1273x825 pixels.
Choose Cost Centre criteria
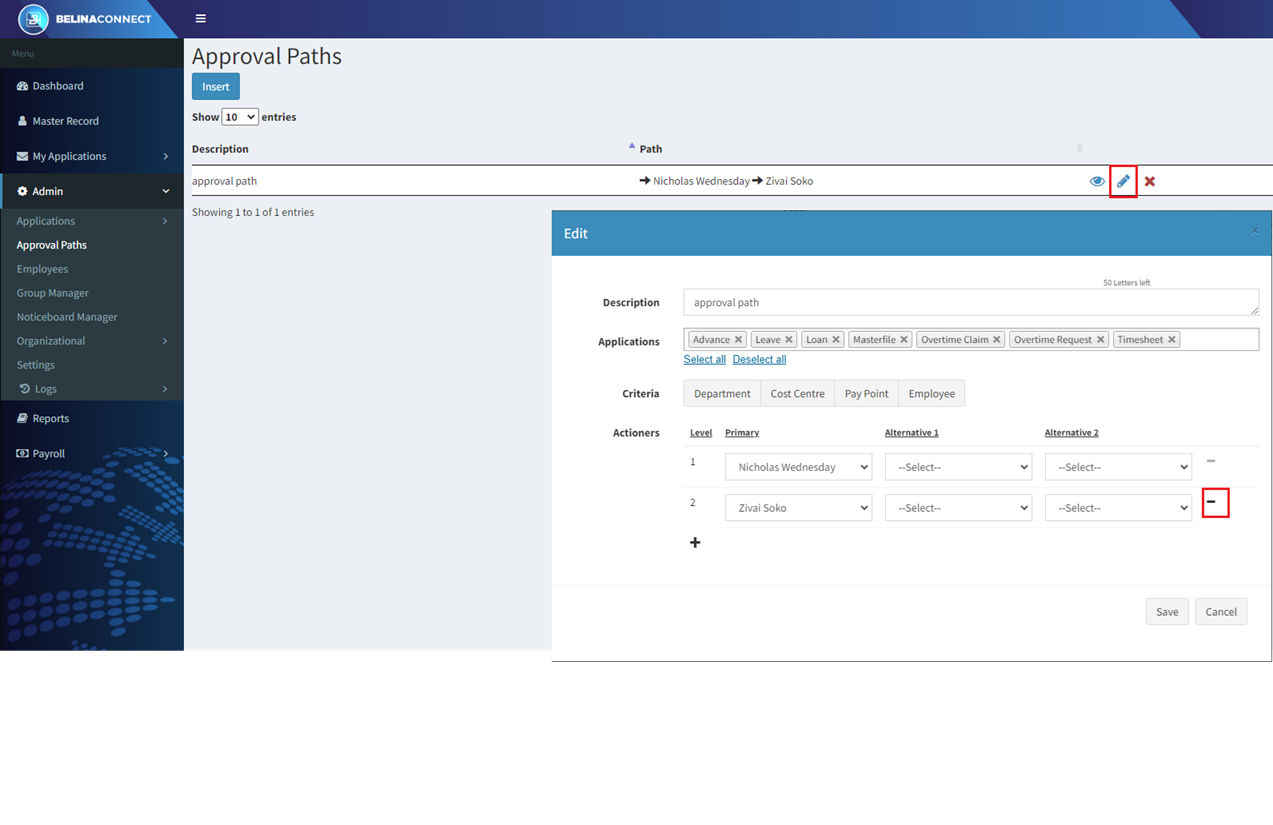[797, 394]
